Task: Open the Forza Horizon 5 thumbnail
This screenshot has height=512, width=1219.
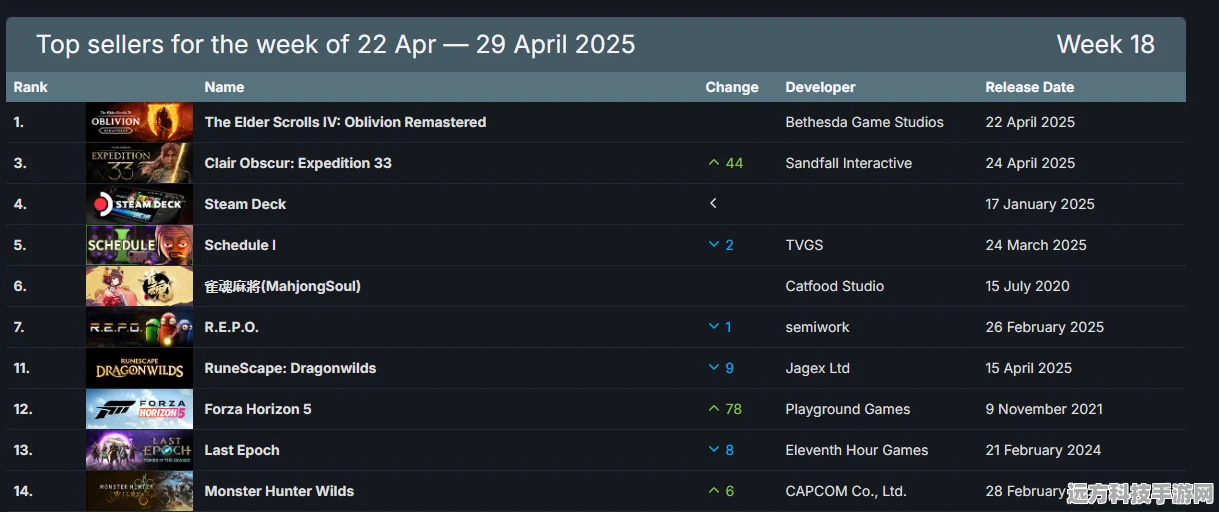Action: click(139, 409)
